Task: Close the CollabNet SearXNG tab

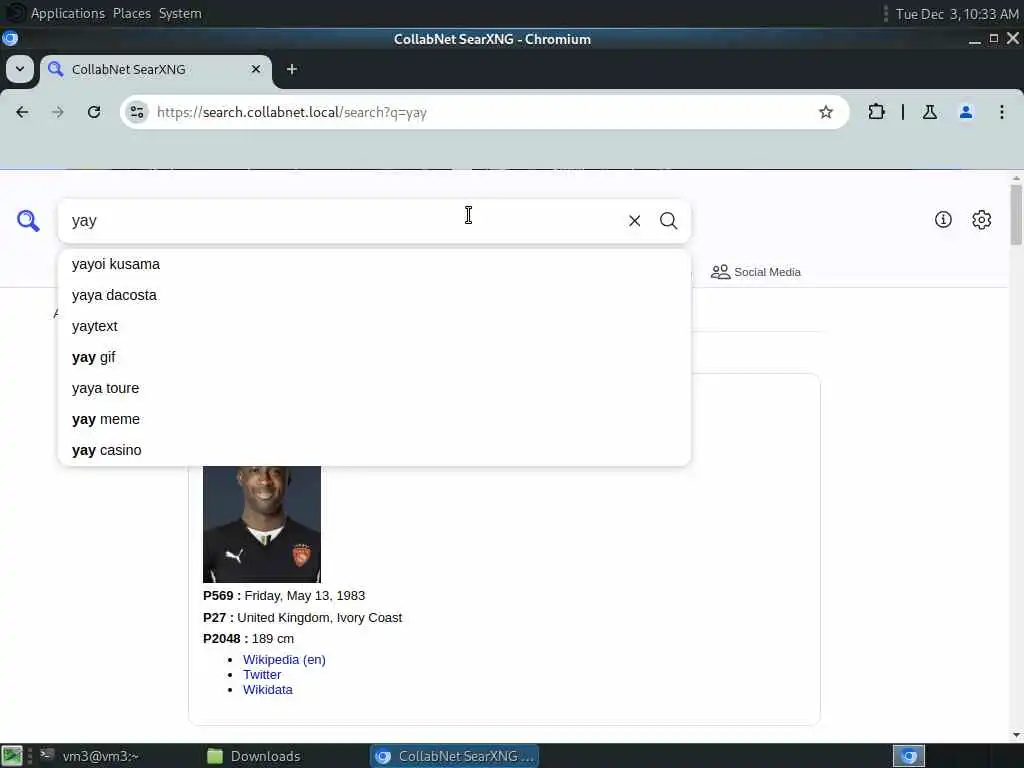Action: [x=256, y=69]
